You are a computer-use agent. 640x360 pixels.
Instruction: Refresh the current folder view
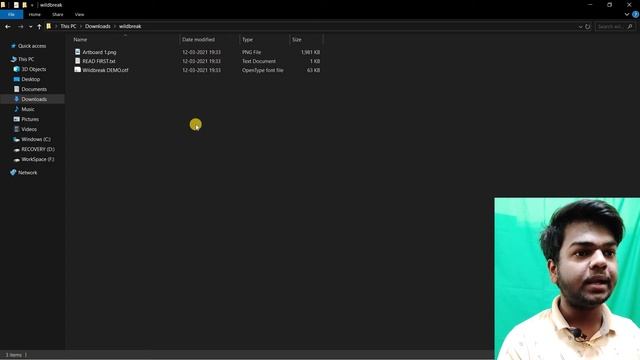pyautogui.click(x=588, y=27)
